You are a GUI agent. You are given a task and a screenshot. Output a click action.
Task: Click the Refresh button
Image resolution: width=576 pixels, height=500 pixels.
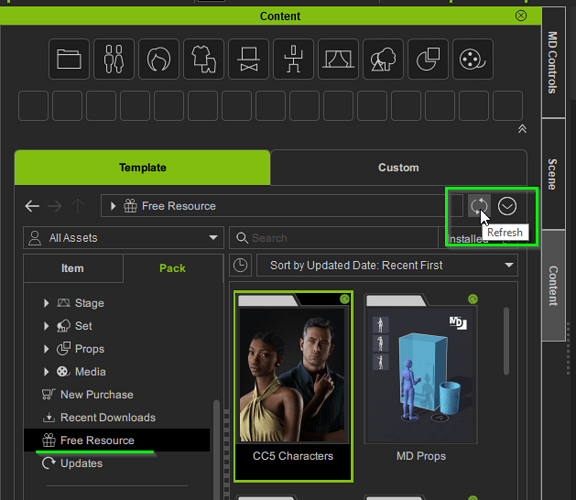click(x=479, y=206)
